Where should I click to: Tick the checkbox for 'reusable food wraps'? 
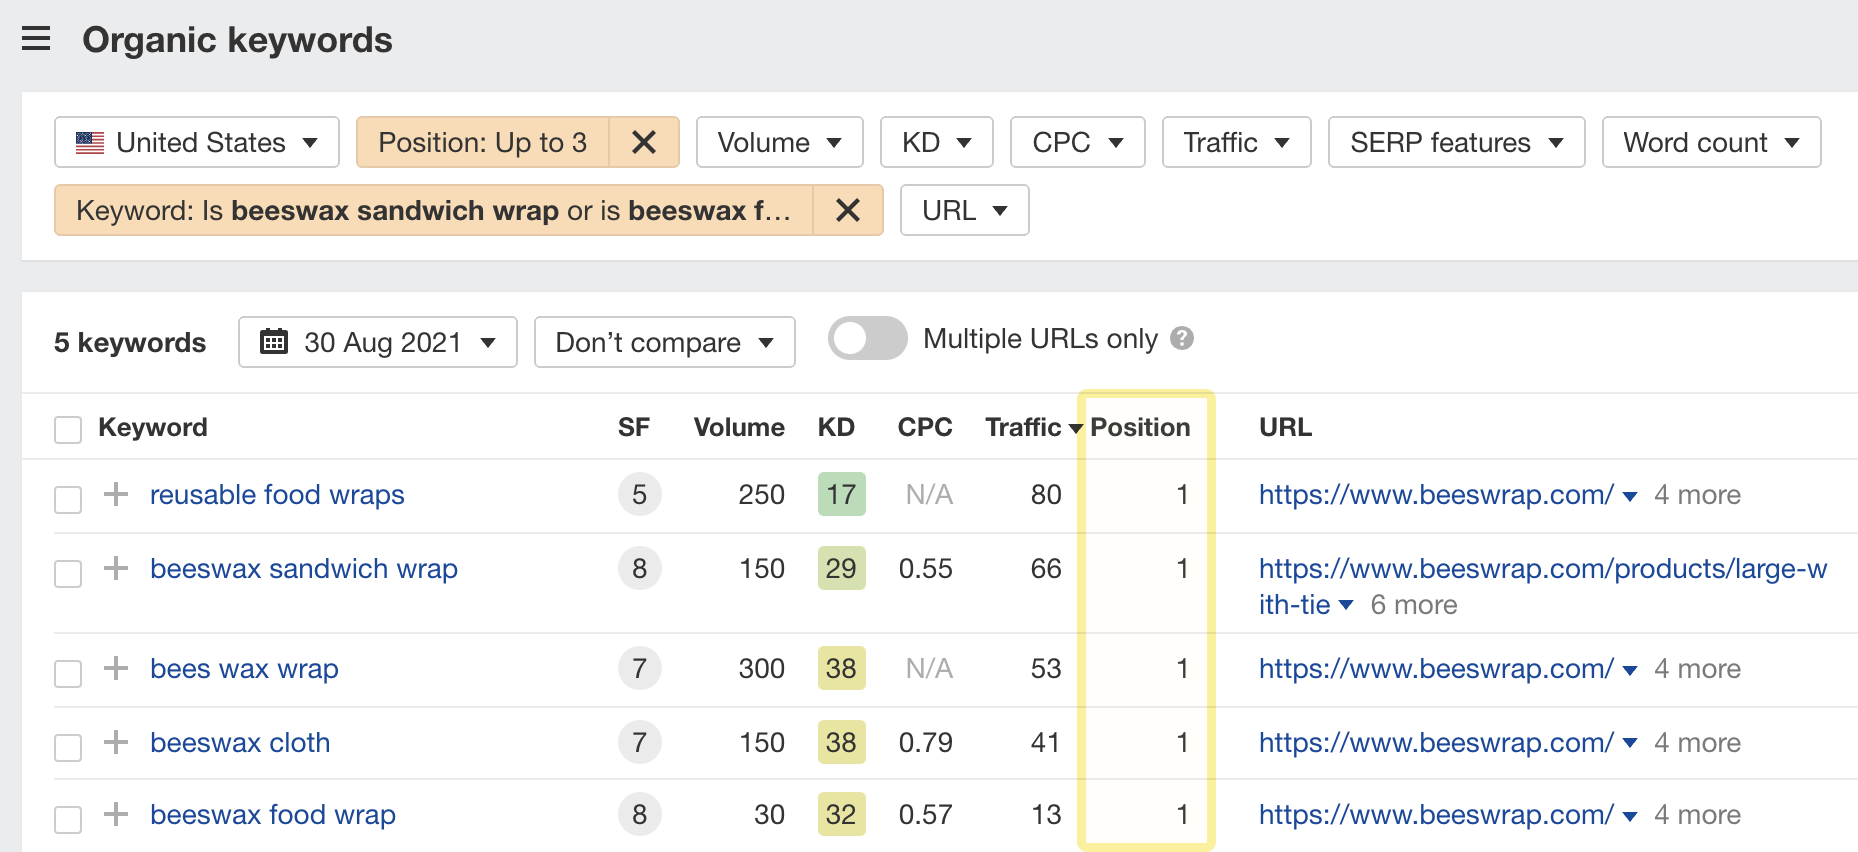click(x=68, y=499)
